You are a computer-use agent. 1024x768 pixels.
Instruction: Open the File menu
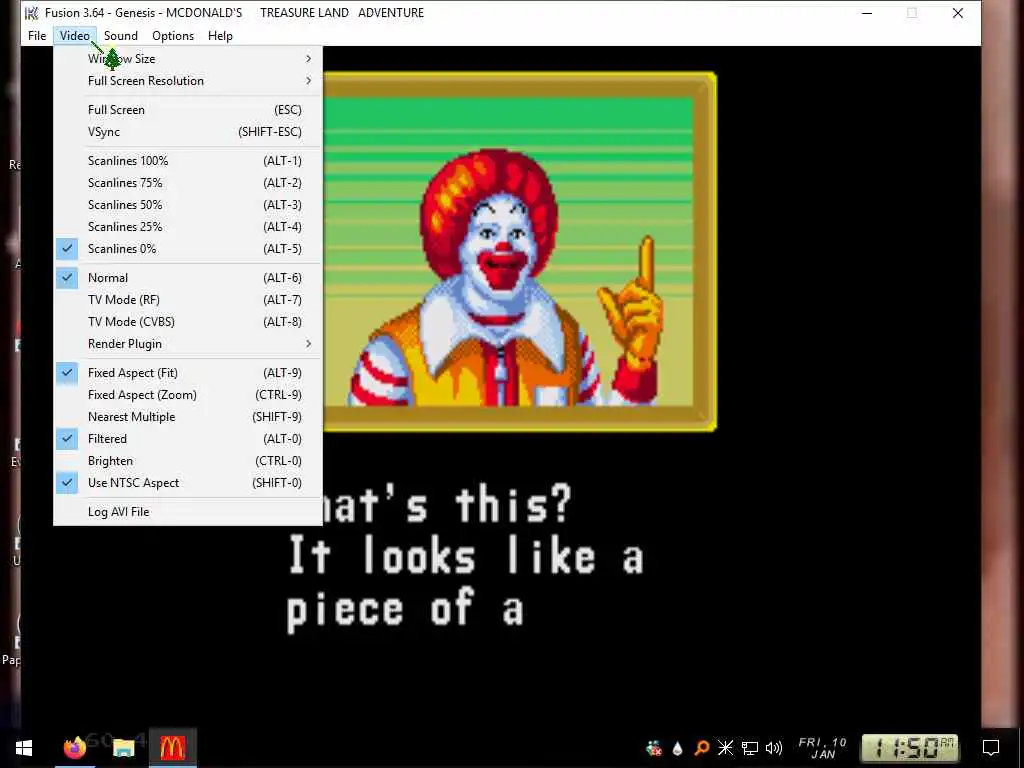click(37, 36)
